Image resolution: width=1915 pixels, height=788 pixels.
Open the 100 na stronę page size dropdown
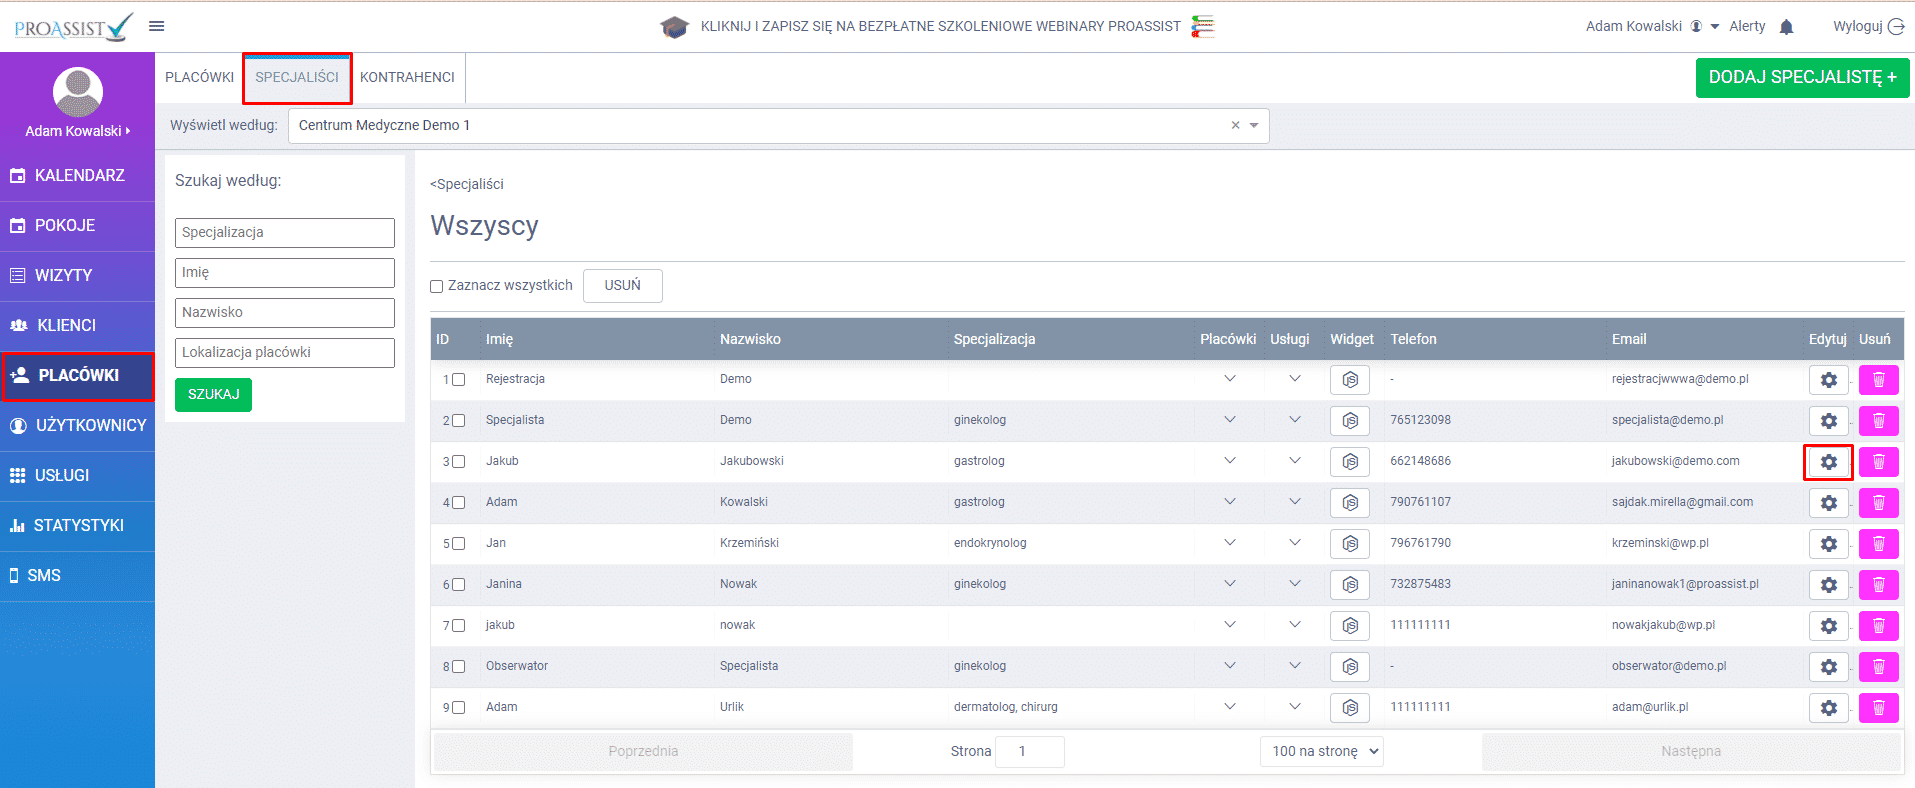pos(1321,751)
